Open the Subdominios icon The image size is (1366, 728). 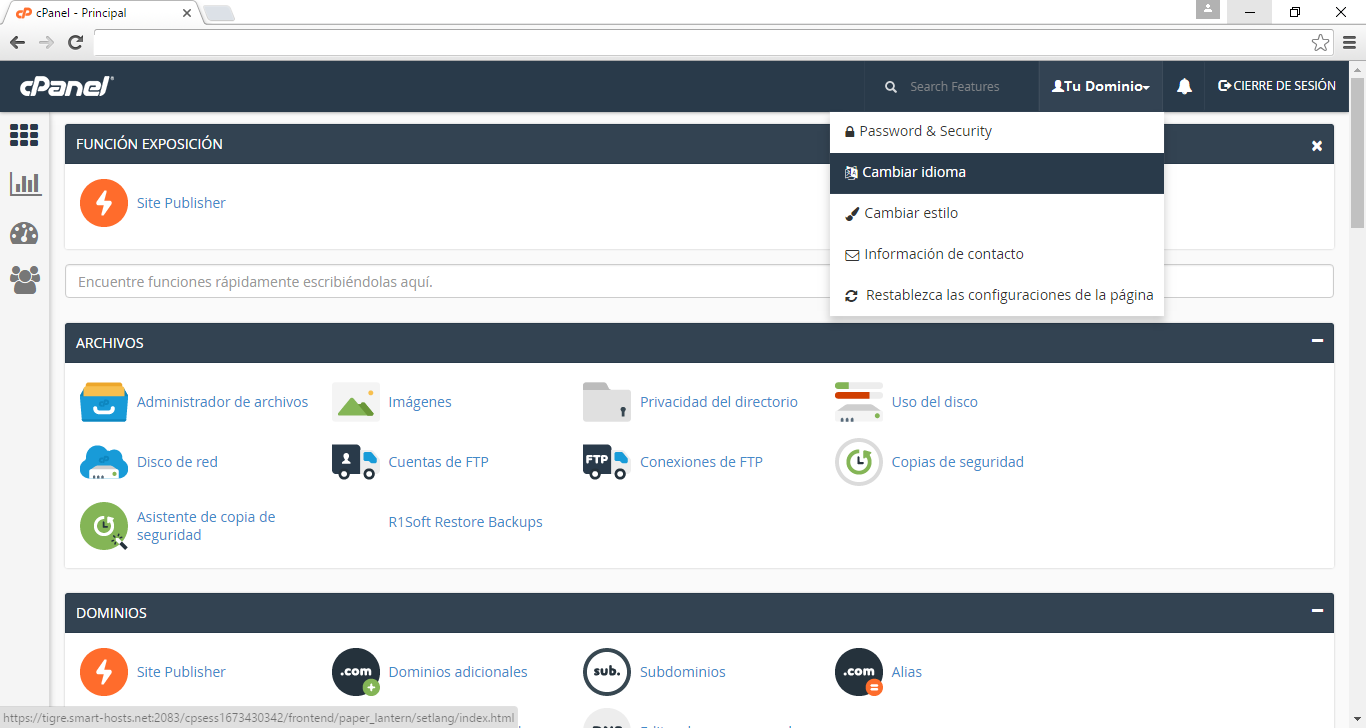tap(606, 672)
